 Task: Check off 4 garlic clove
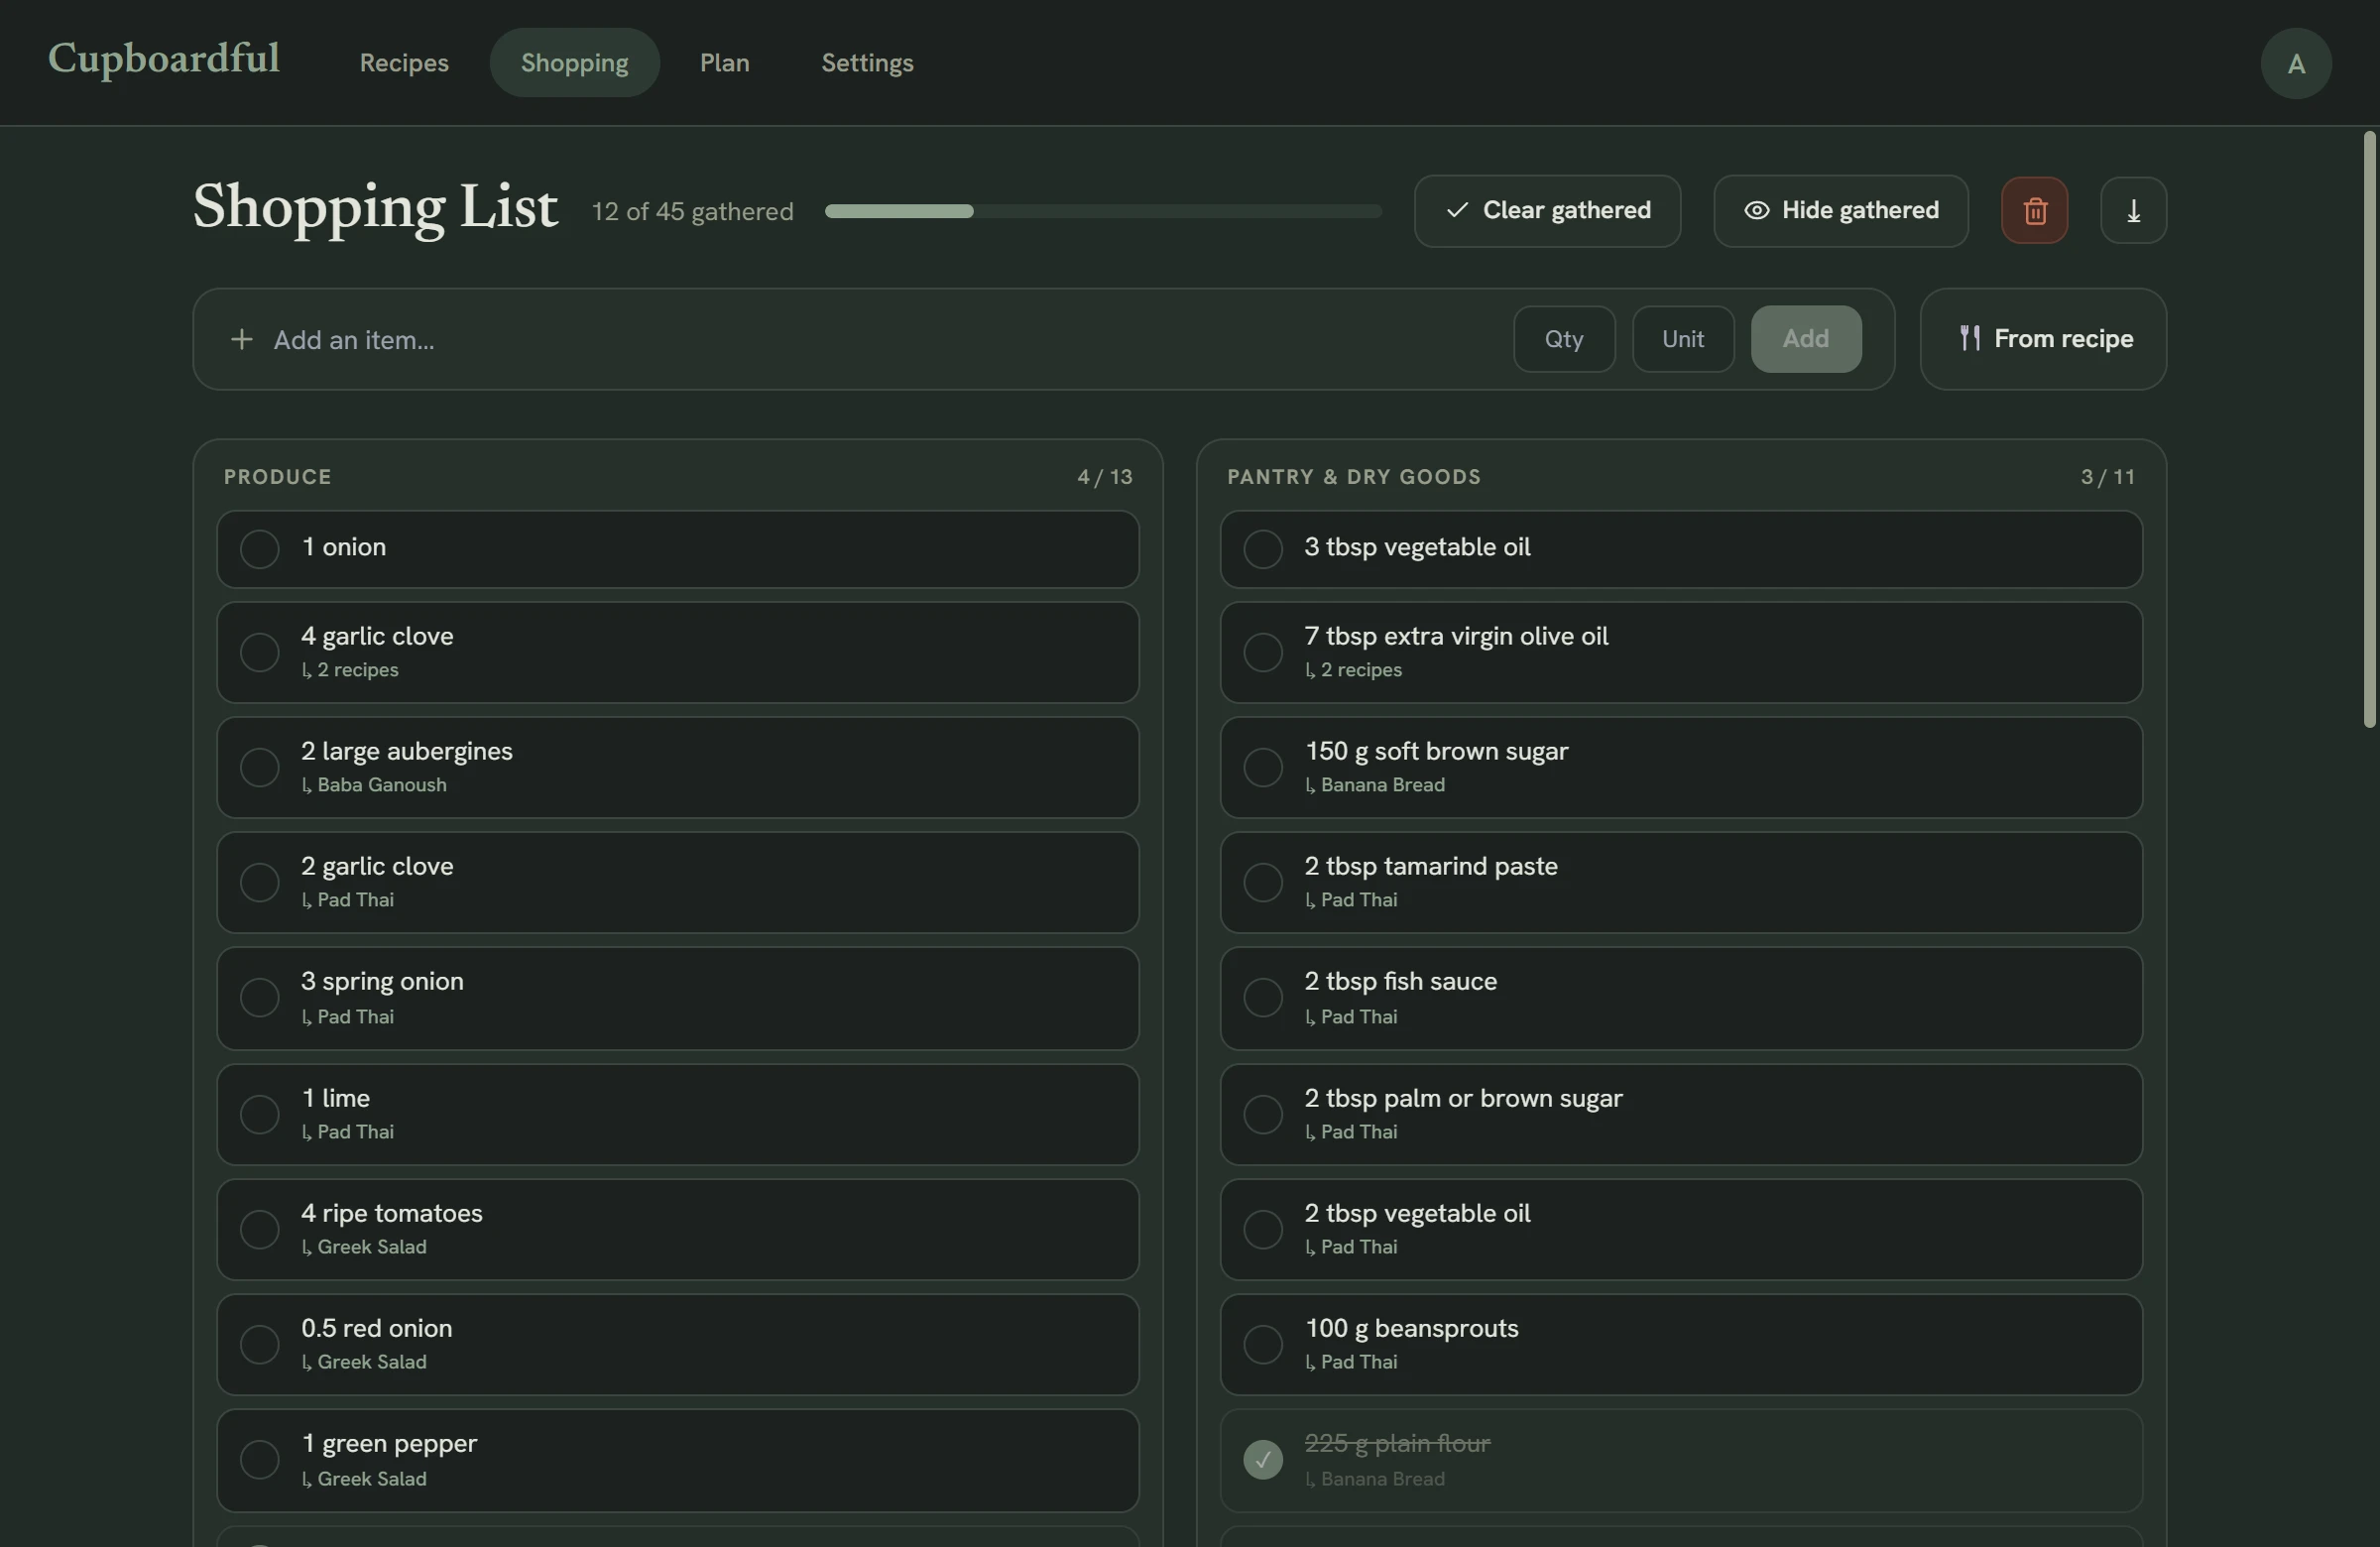(259, 652)
